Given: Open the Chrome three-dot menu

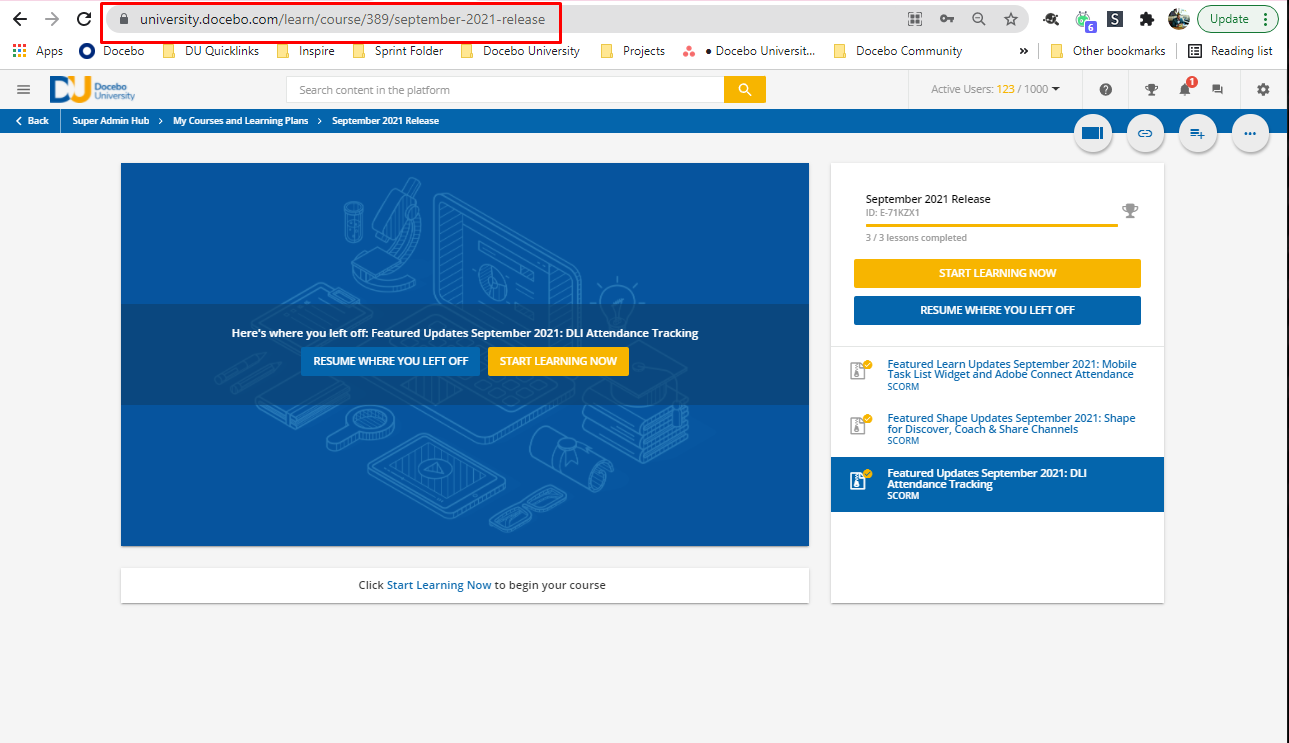Looking at the screenshot, I should click(x=1265, y=19).
